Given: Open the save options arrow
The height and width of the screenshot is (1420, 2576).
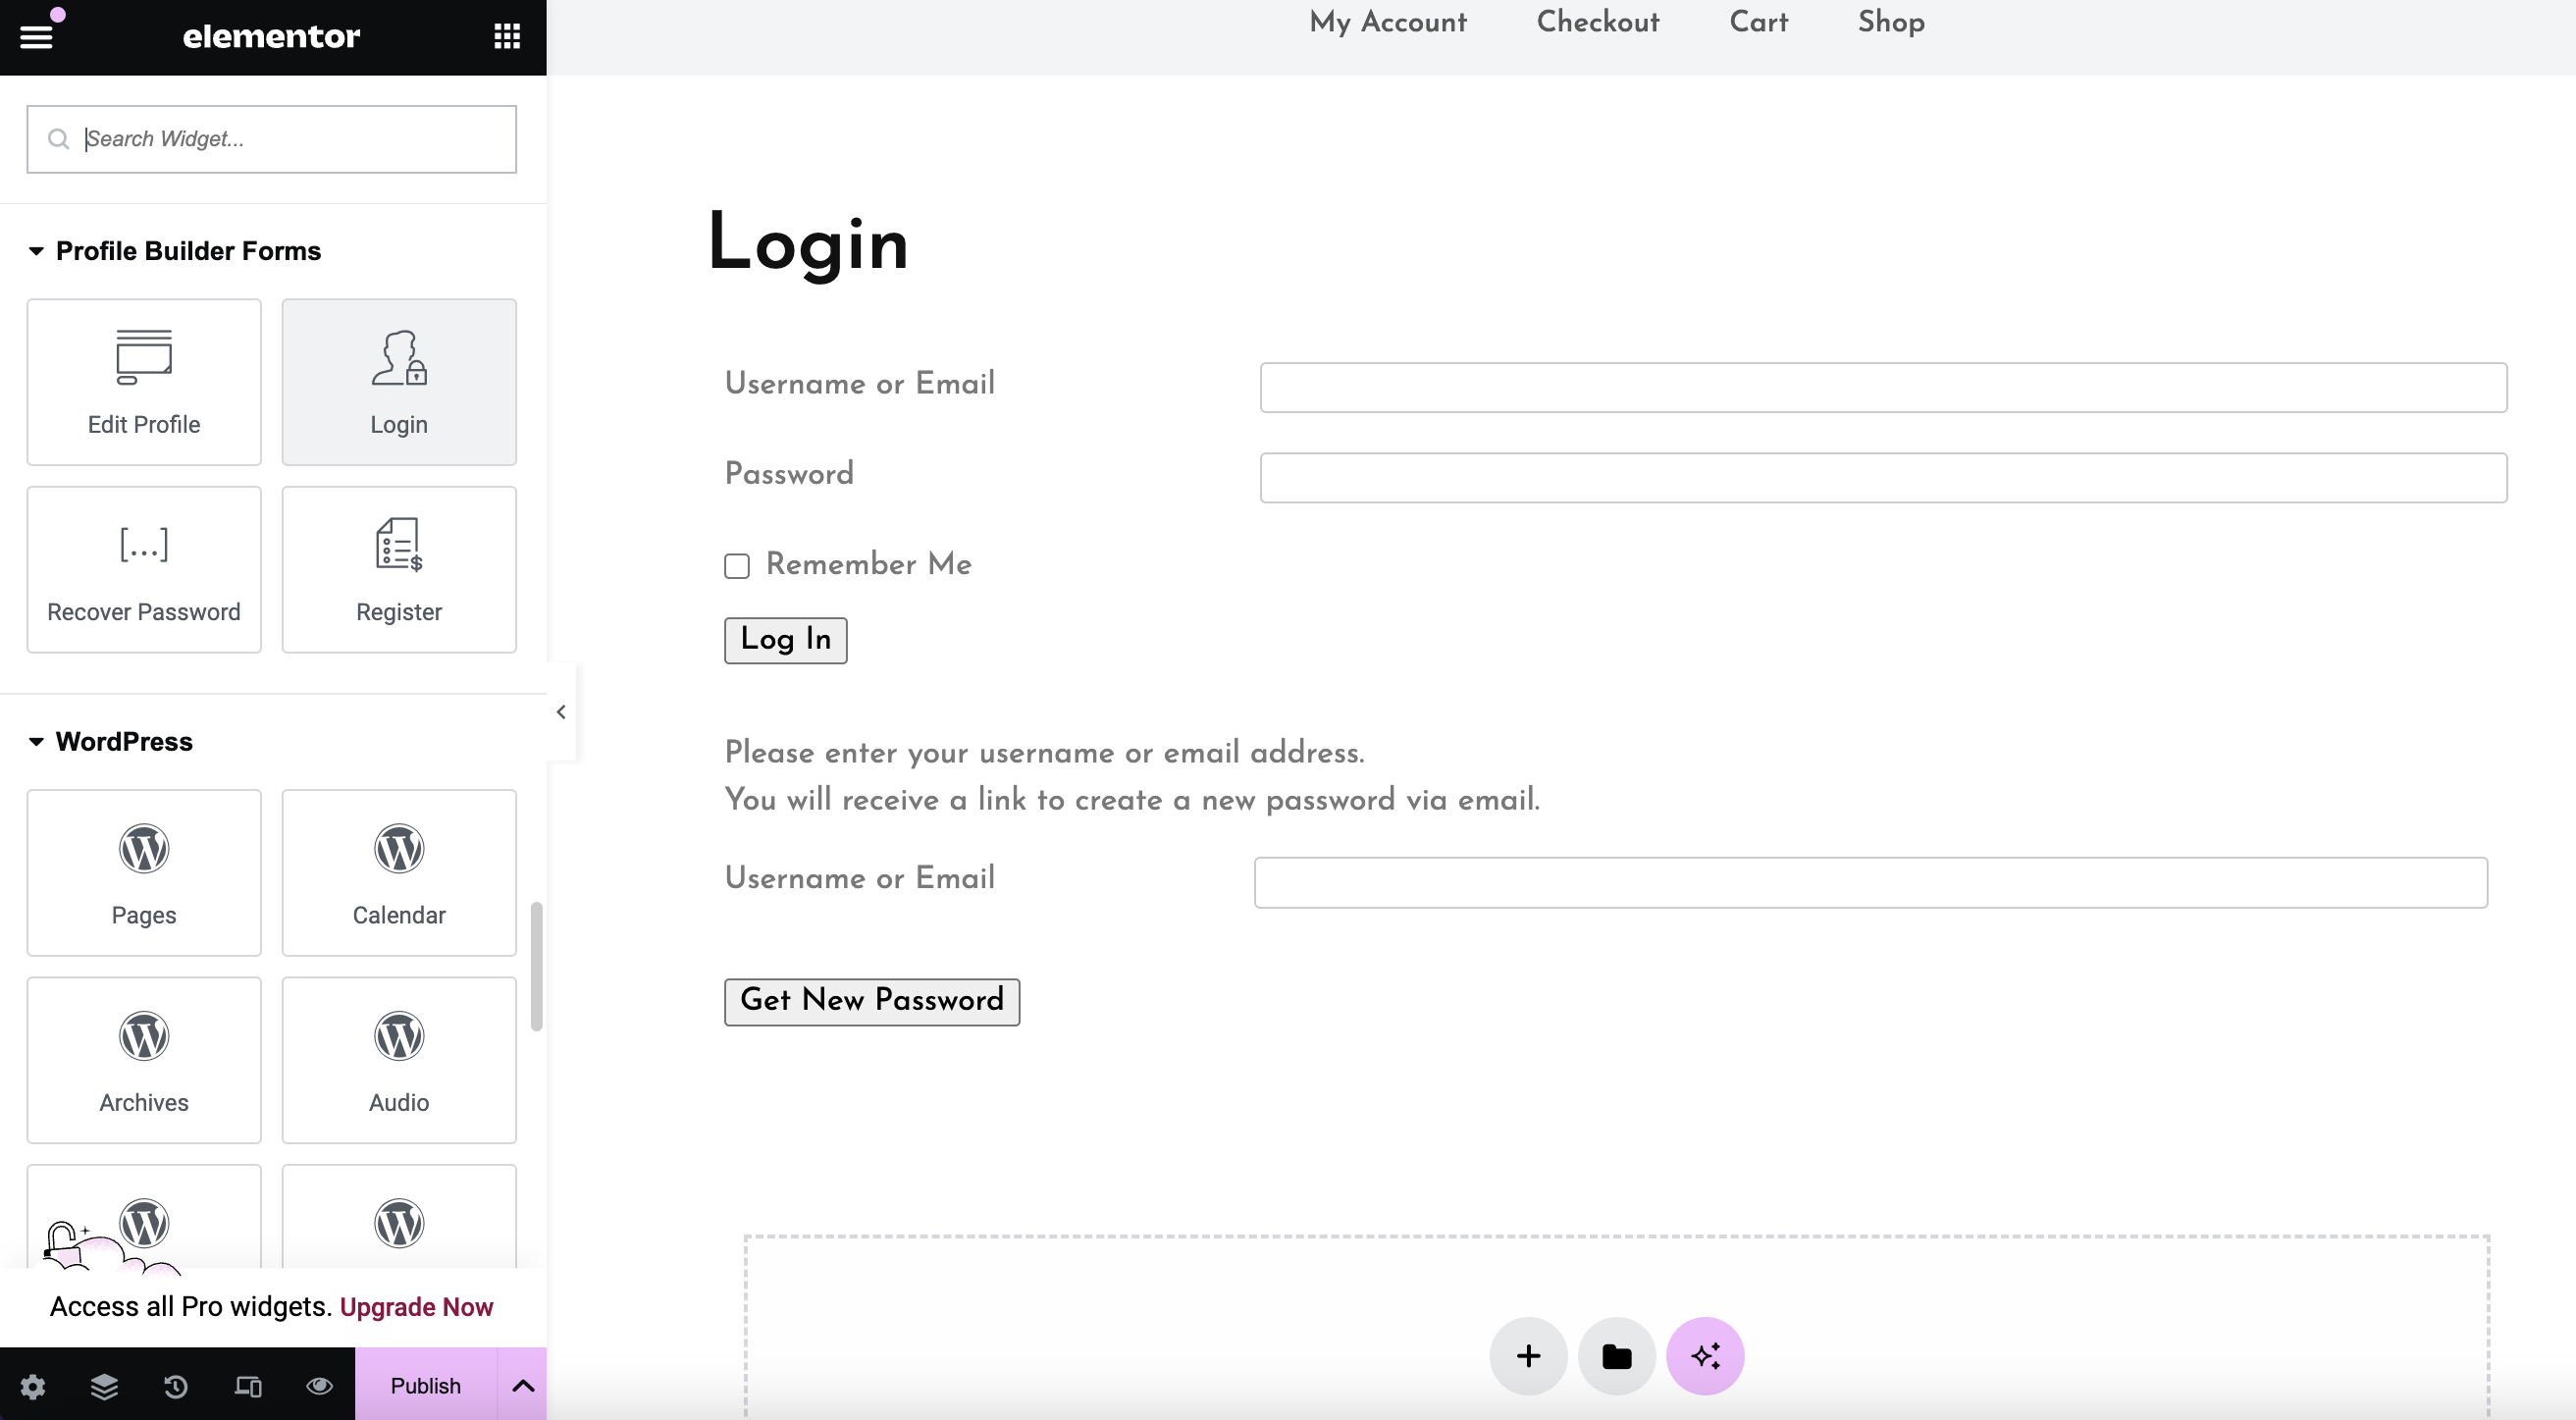Looking at the screenshot, I should click(x=523, y=1385).
